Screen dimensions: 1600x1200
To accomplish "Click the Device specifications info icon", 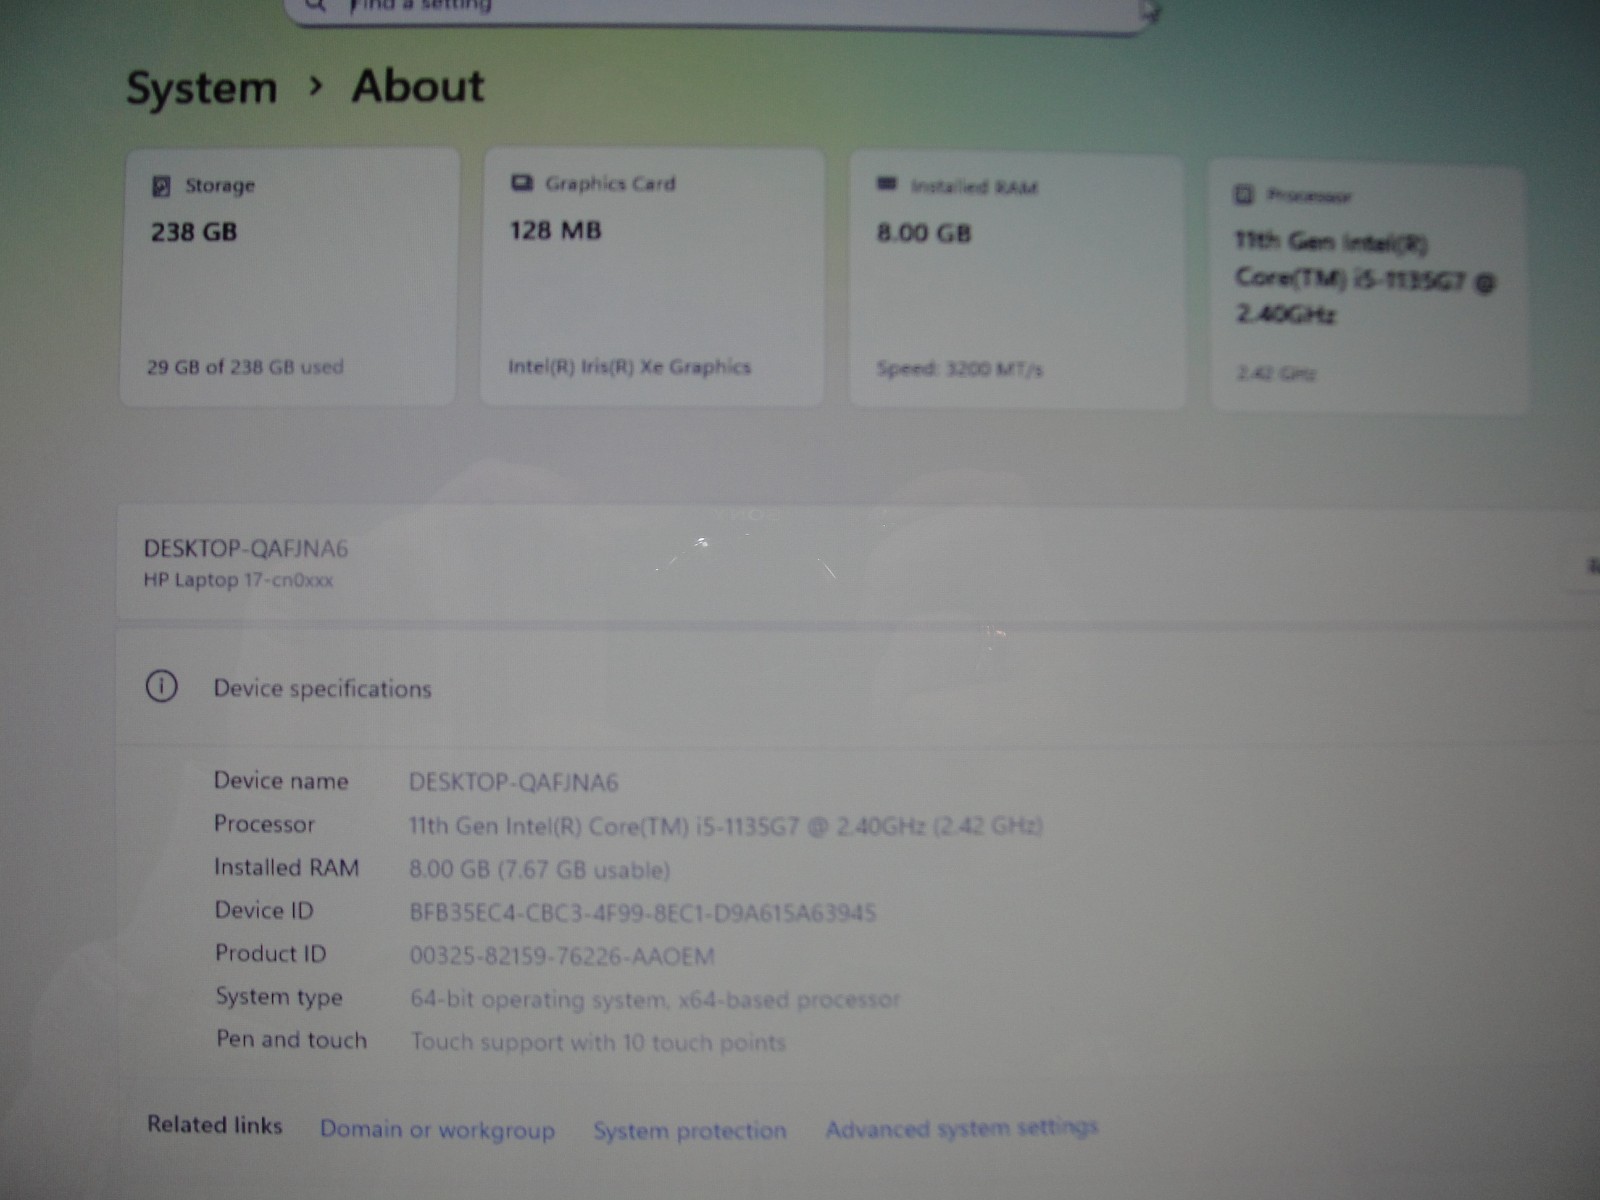I will [162, 686].
